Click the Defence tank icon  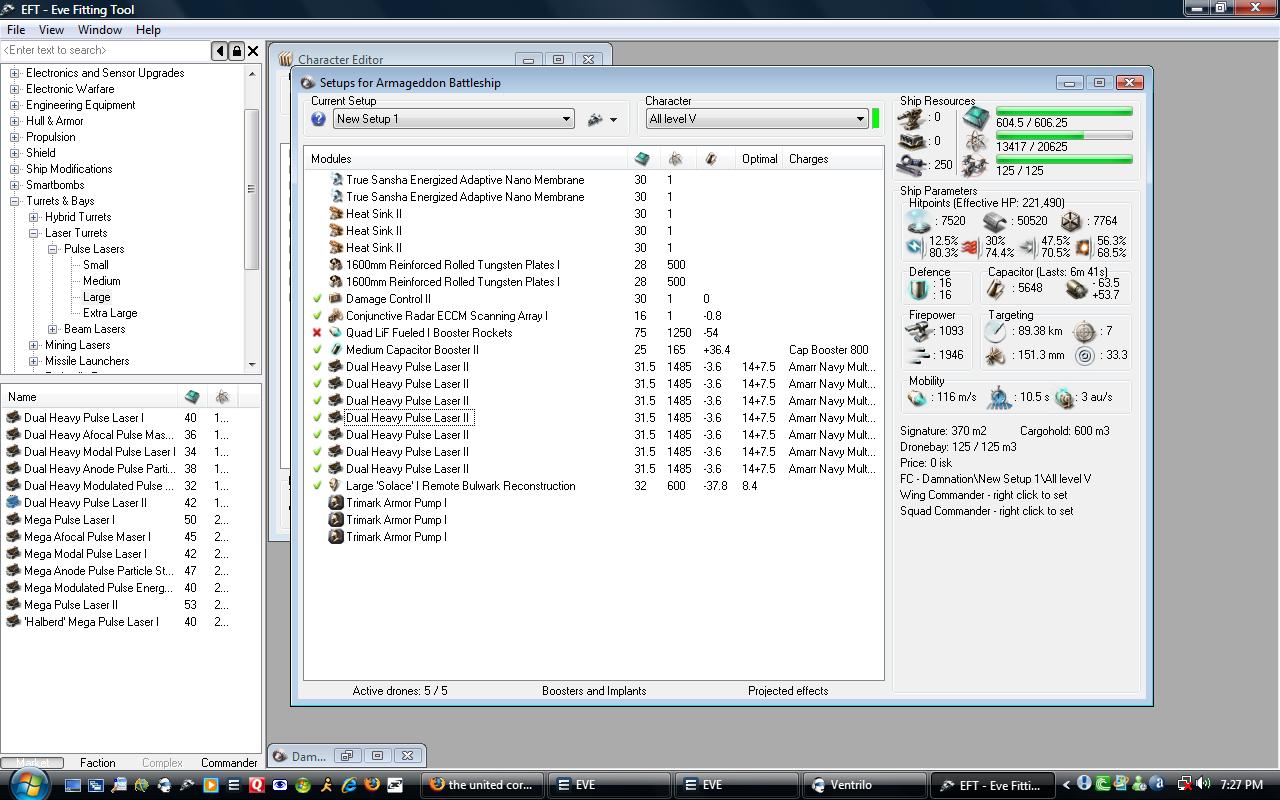click(x=918, y=289)
